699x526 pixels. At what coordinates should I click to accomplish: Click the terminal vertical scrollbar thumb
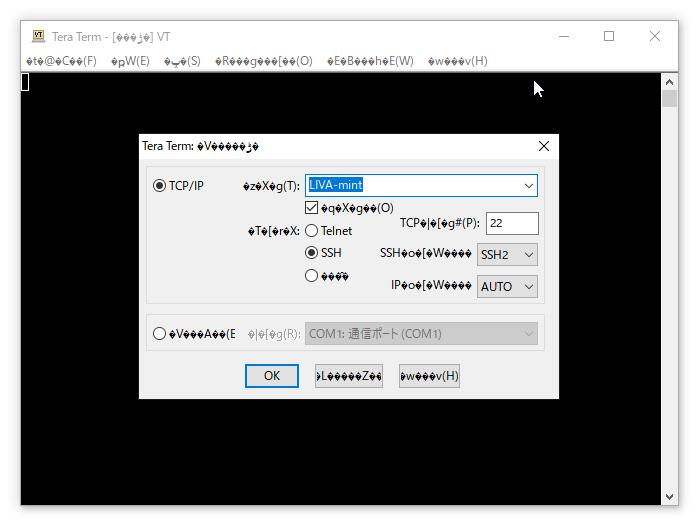click(669, 99)
